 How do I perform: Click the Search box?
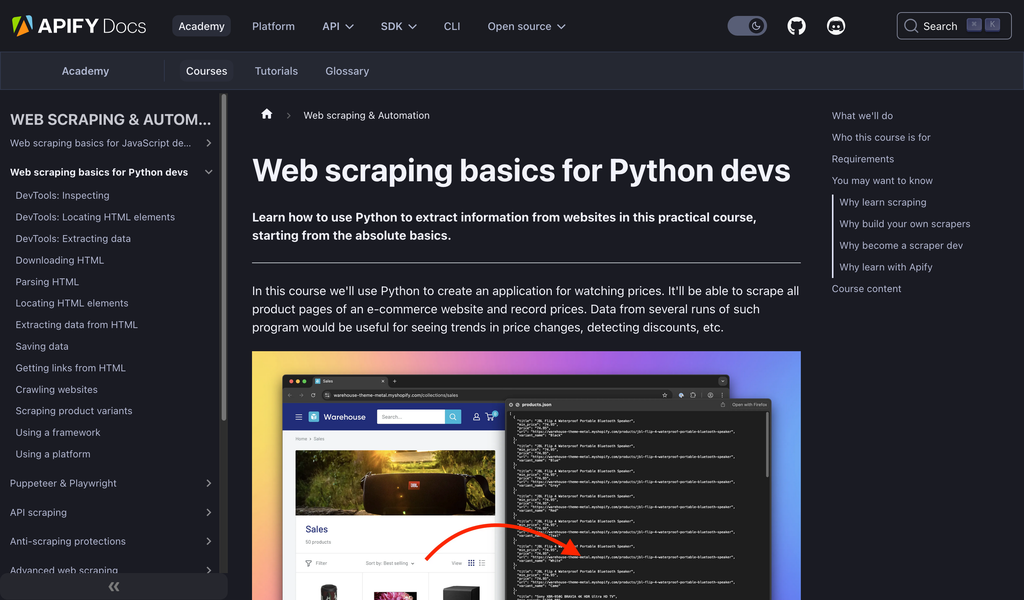pos(953,26)
